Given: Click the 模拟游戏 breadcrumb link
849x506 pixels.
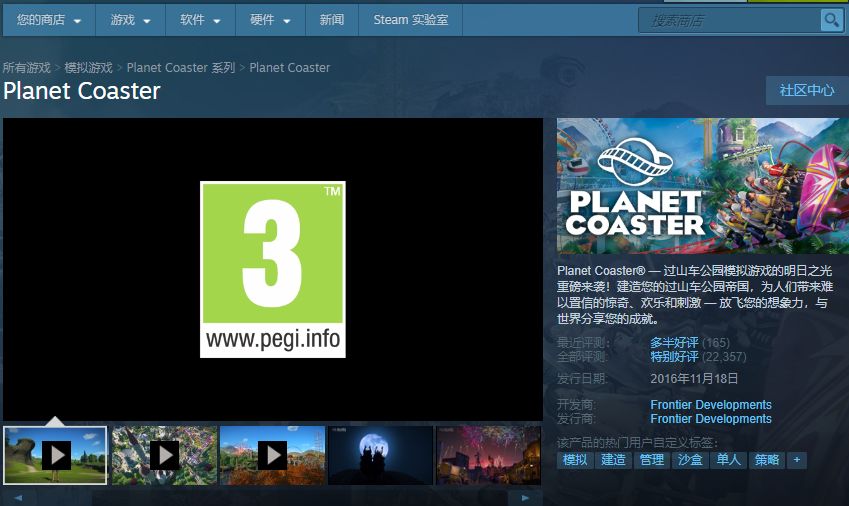Looking at the screenshot, I should pos(88,68).
